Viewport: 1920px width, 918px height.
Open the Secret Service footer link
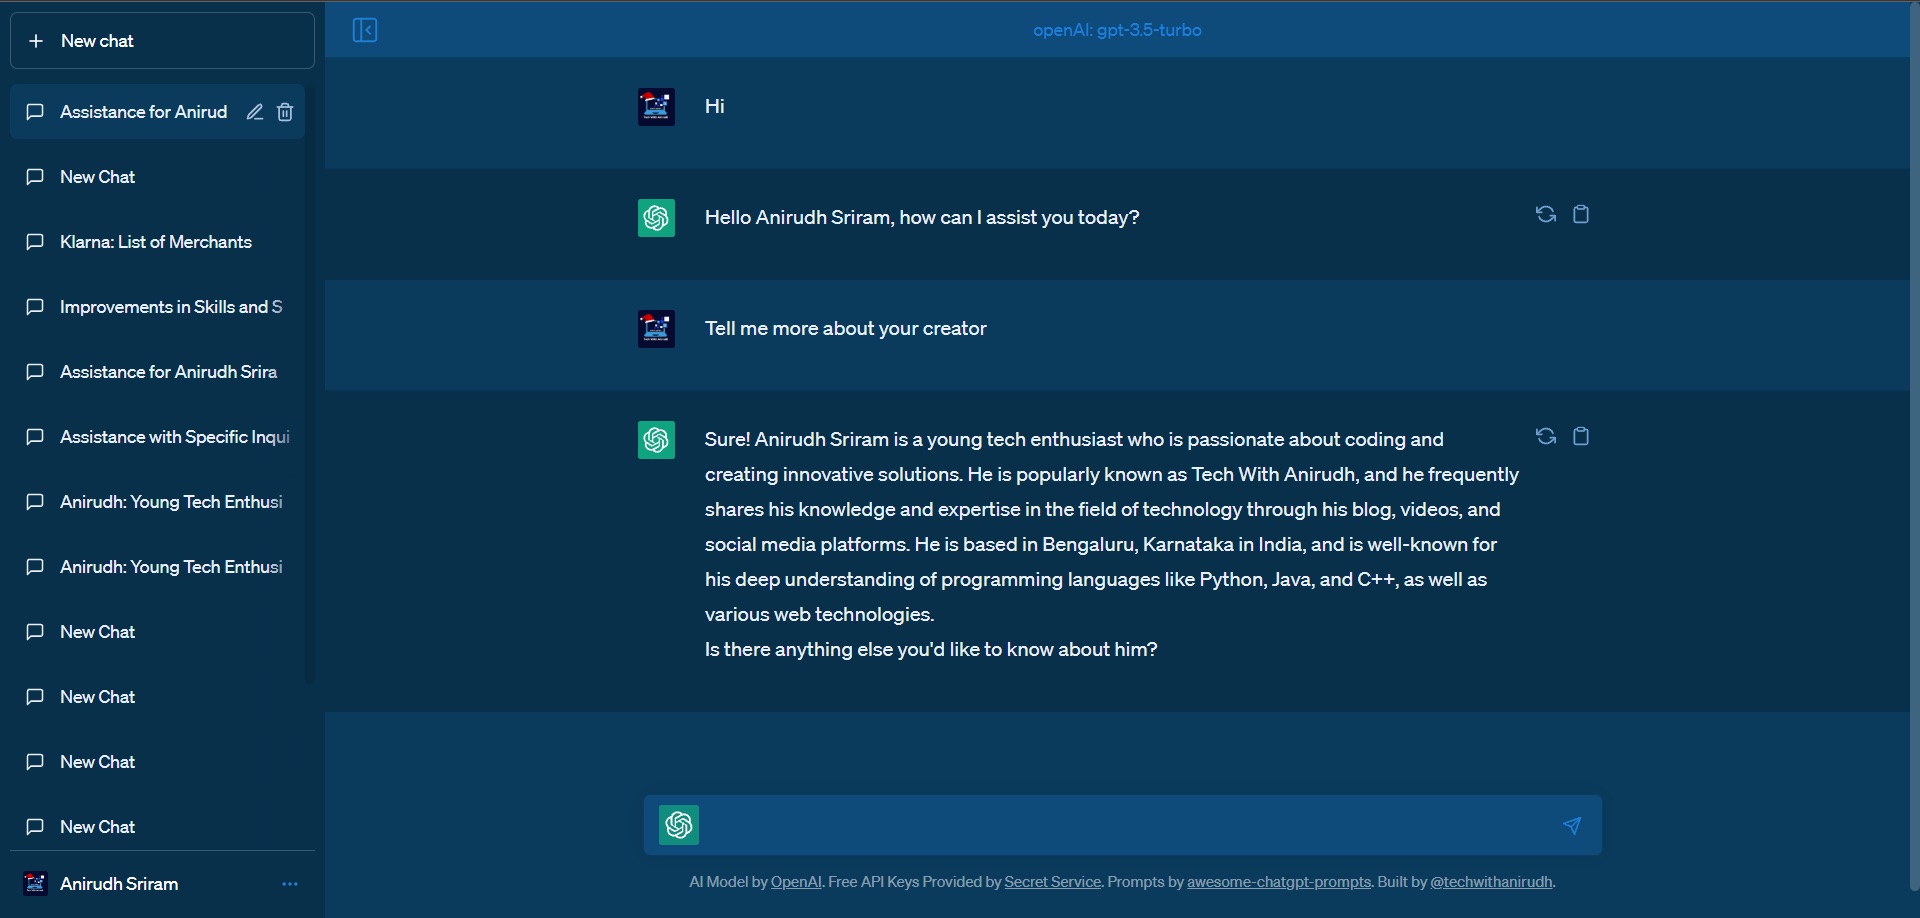click(1052, 882)
